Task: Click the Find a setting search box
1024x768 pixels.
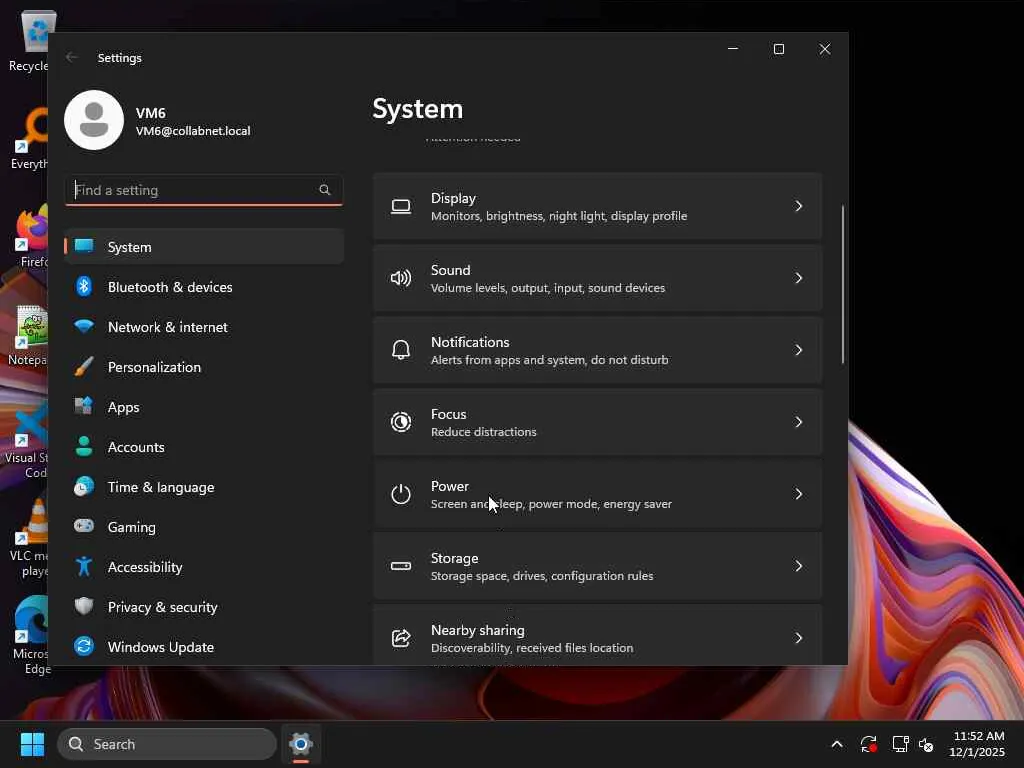Action: tap(195, 190)
